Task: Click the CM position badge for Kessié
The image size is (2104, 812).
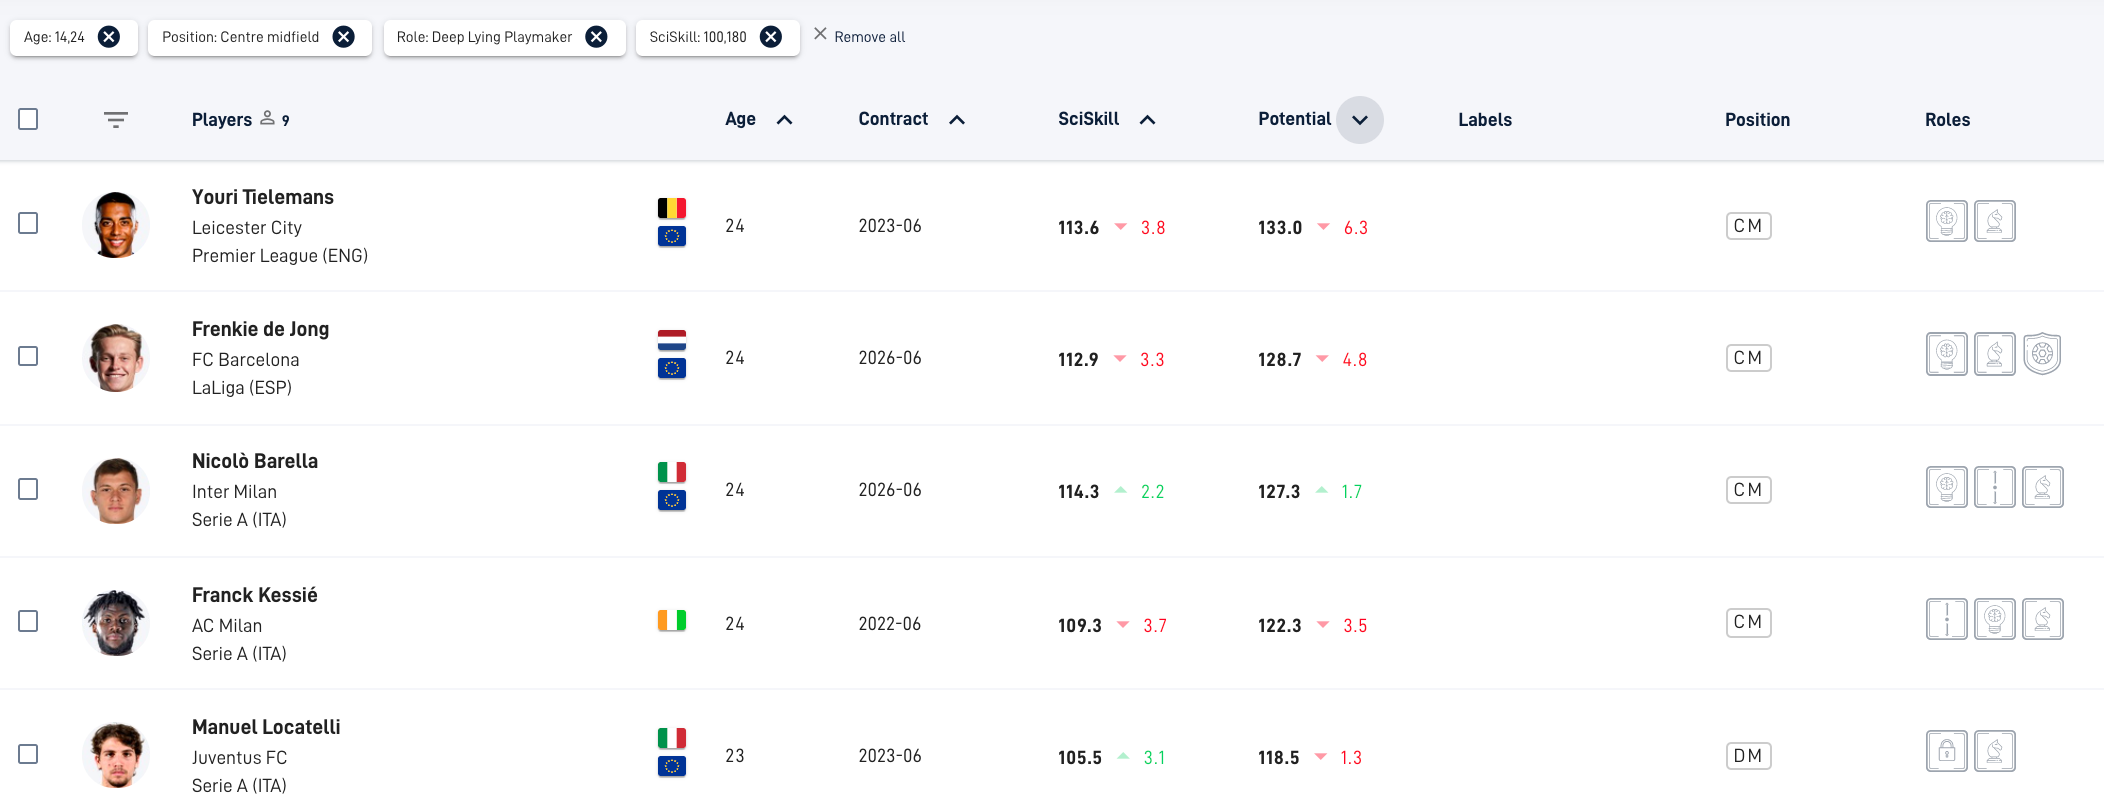Action: point(1749,623)
